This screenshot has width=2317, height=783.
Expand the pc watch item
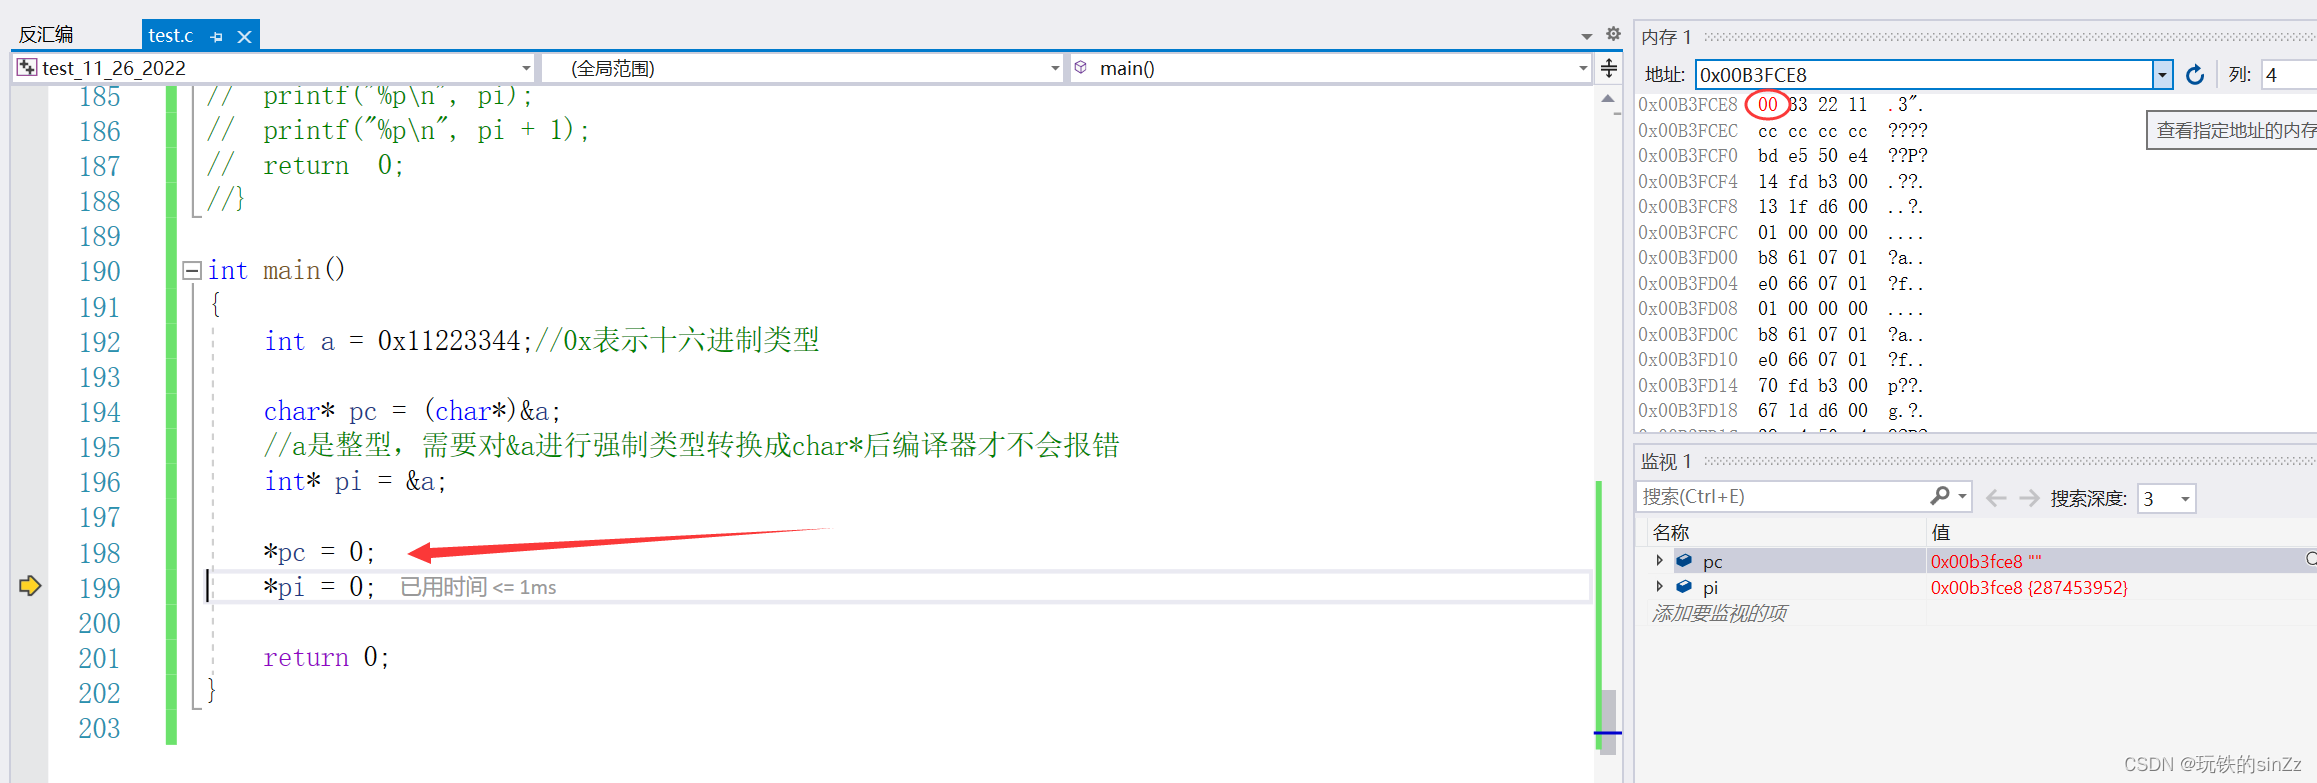[x=1660, y=560]
